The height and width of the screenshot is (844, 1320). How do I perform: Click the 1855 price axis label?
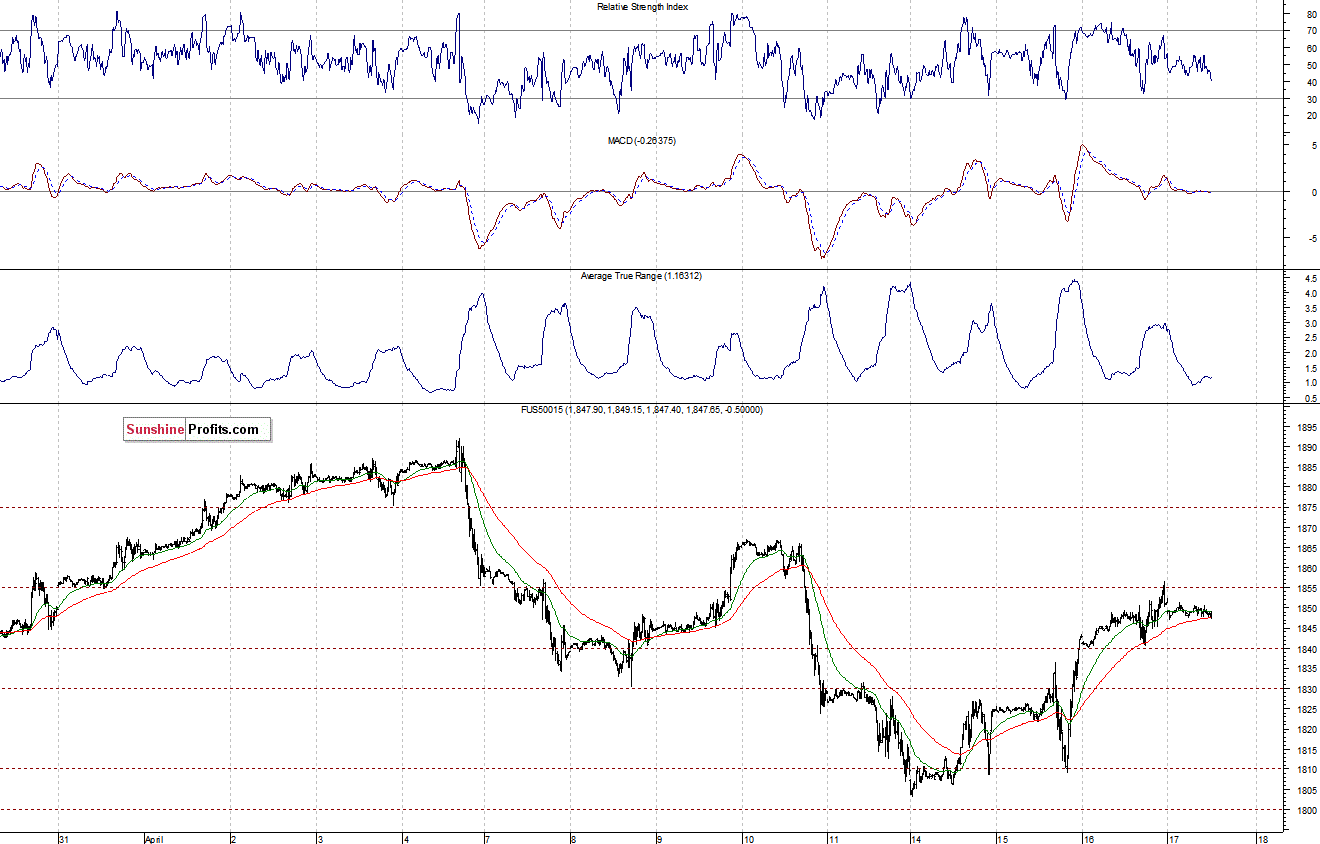point(1306,588)
